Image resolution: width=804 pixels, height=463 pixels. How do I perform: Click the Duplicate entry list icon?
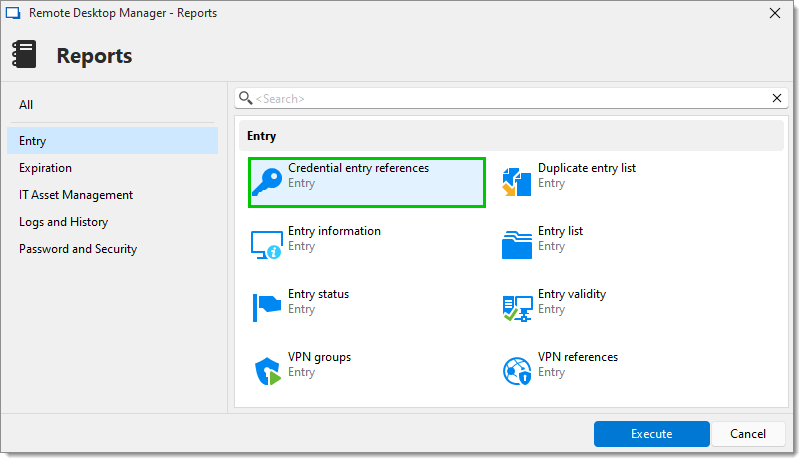[516, 182]
